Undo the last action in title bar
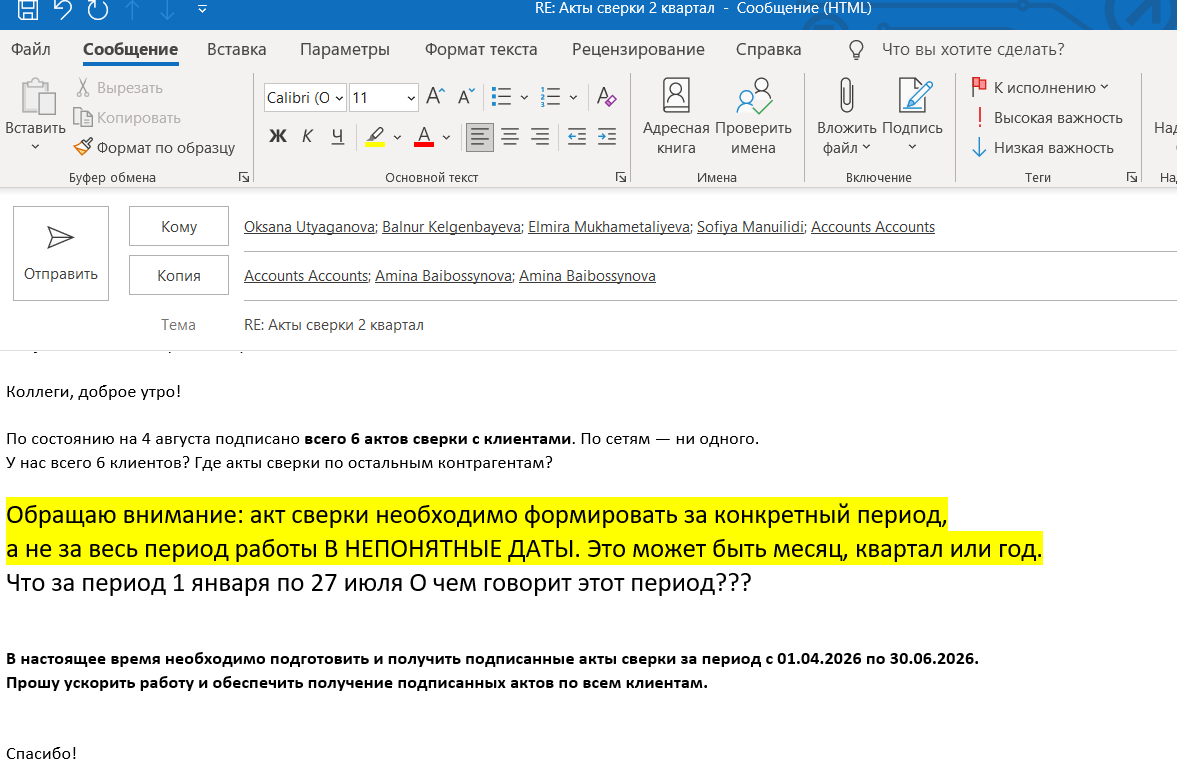The image size is (1177, 771). 63,10
